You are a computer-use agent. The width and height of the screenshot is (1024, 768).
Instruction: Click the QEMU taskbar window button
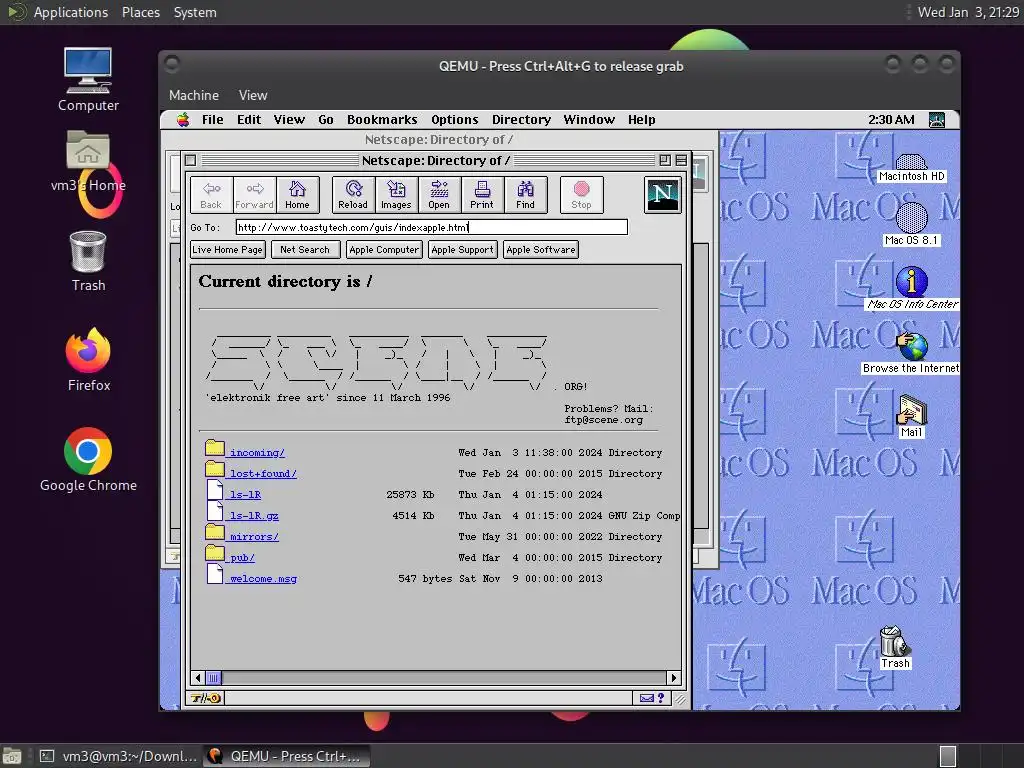287,756
